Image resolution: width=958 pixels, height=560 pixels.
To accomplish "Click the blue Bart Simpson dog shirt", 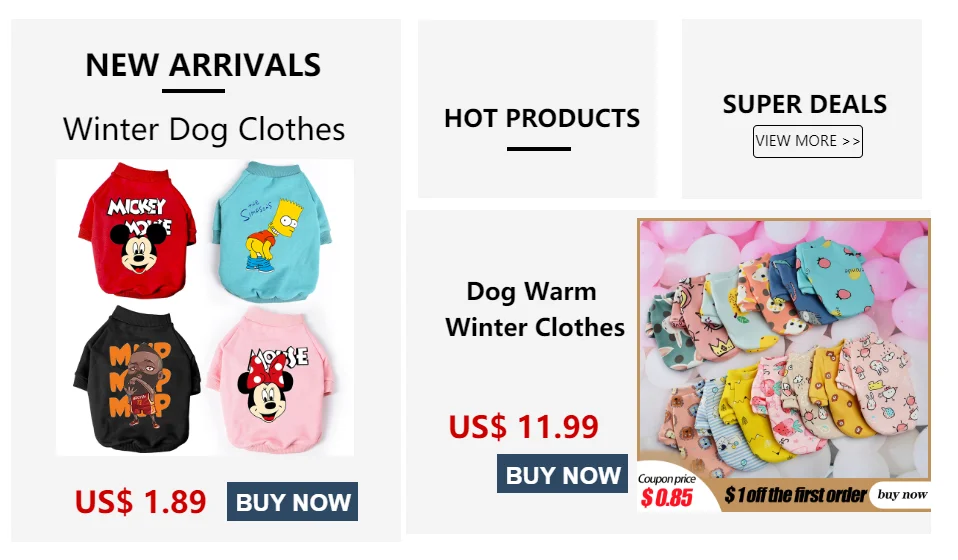I will [x=272, y=232].
